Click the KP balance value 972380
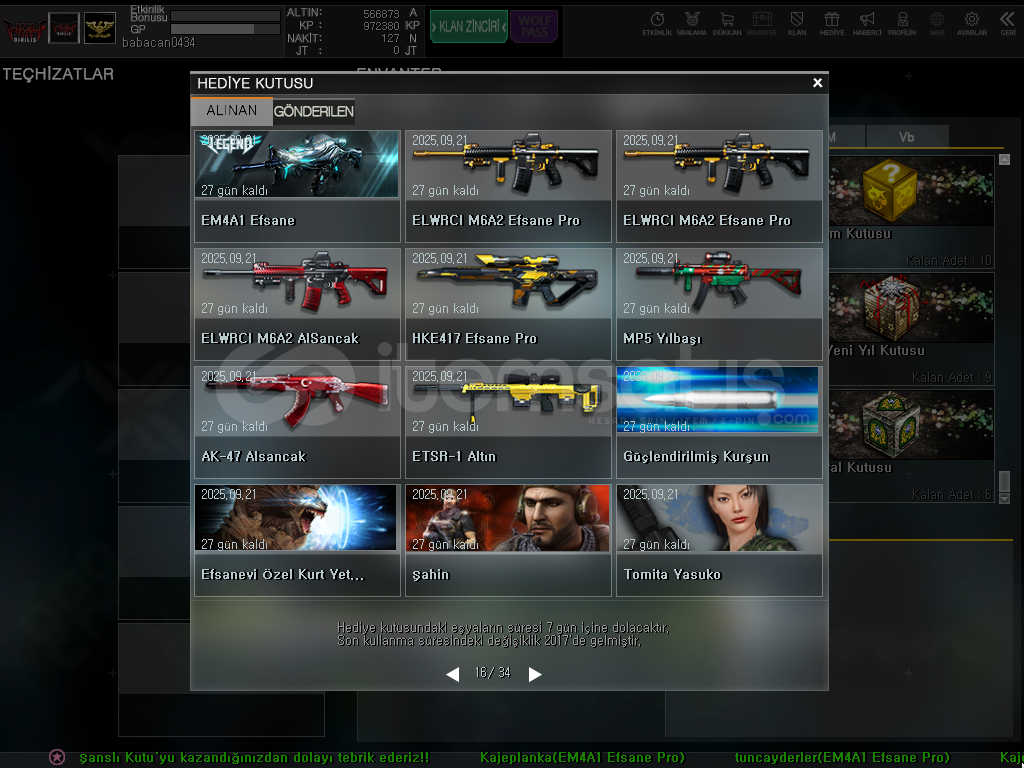The height and width of the screenshot is (768, 1024). point(381,26)
